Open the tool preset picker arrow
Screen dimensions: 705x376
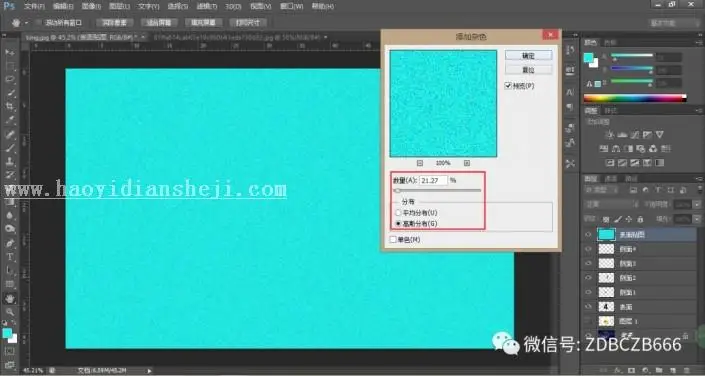(26, 22)
